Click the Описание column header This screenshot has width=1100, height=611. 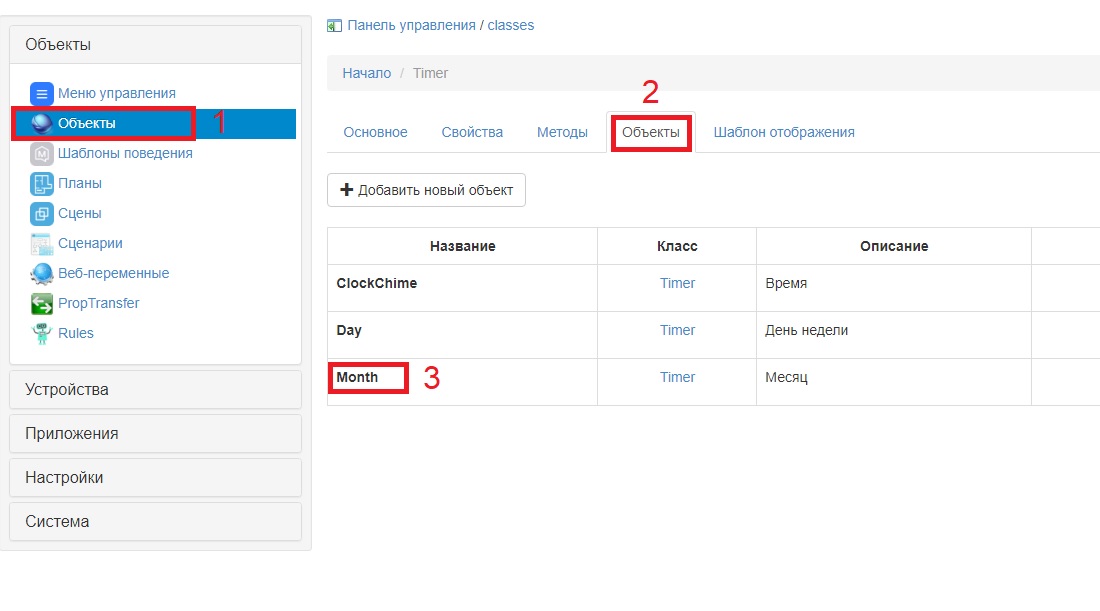[x=894, y=246]
